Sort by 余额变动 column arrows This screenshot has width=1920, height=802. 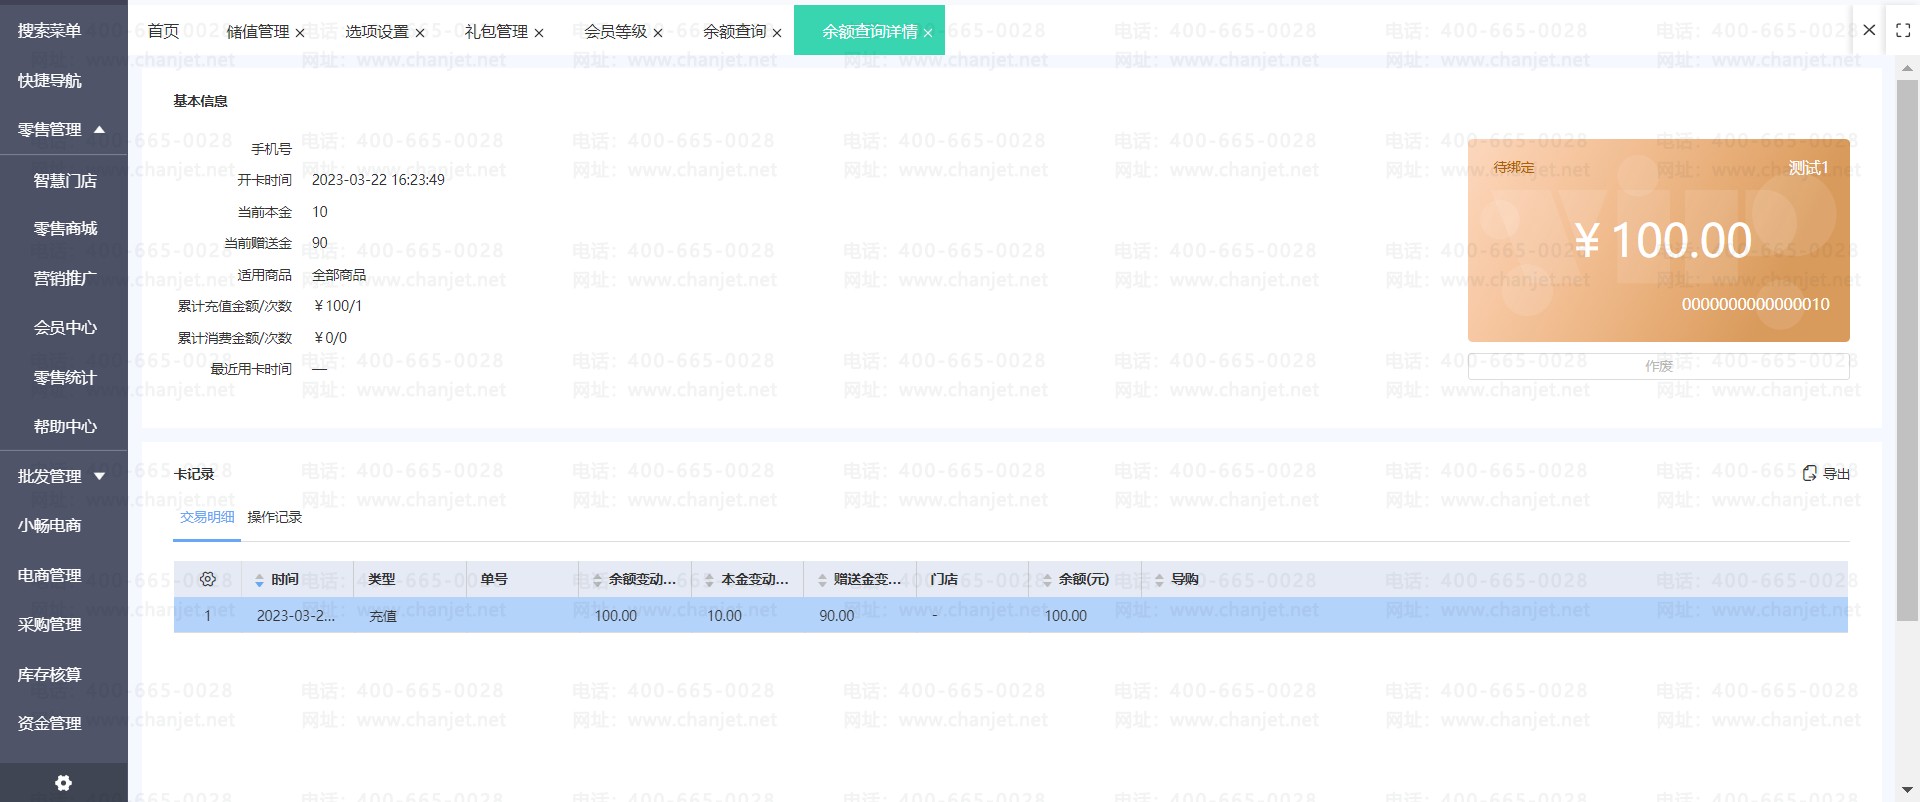click(598, 580)
